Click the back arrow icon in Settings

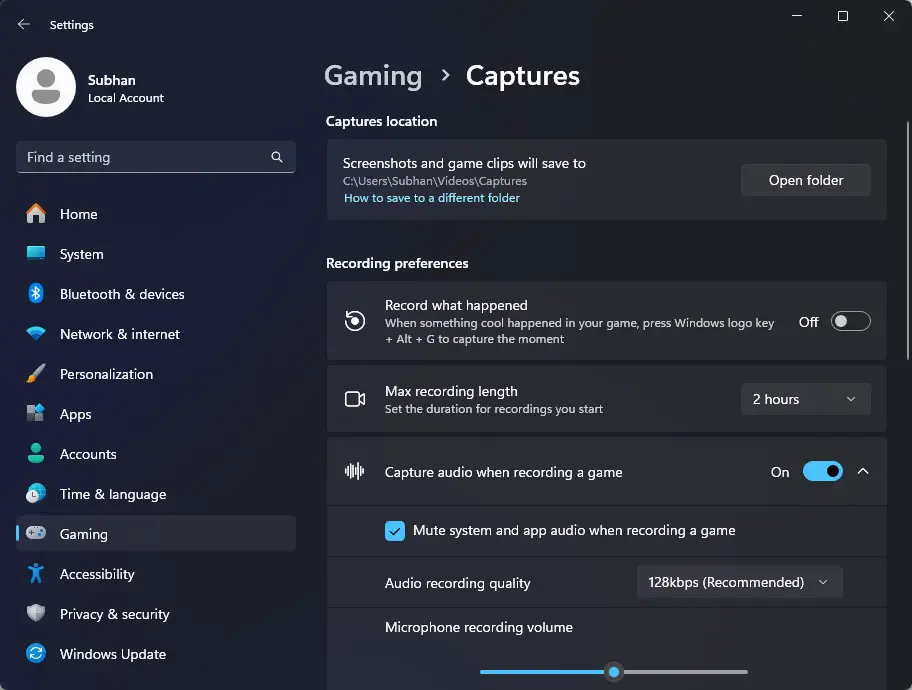coord(23,24)
